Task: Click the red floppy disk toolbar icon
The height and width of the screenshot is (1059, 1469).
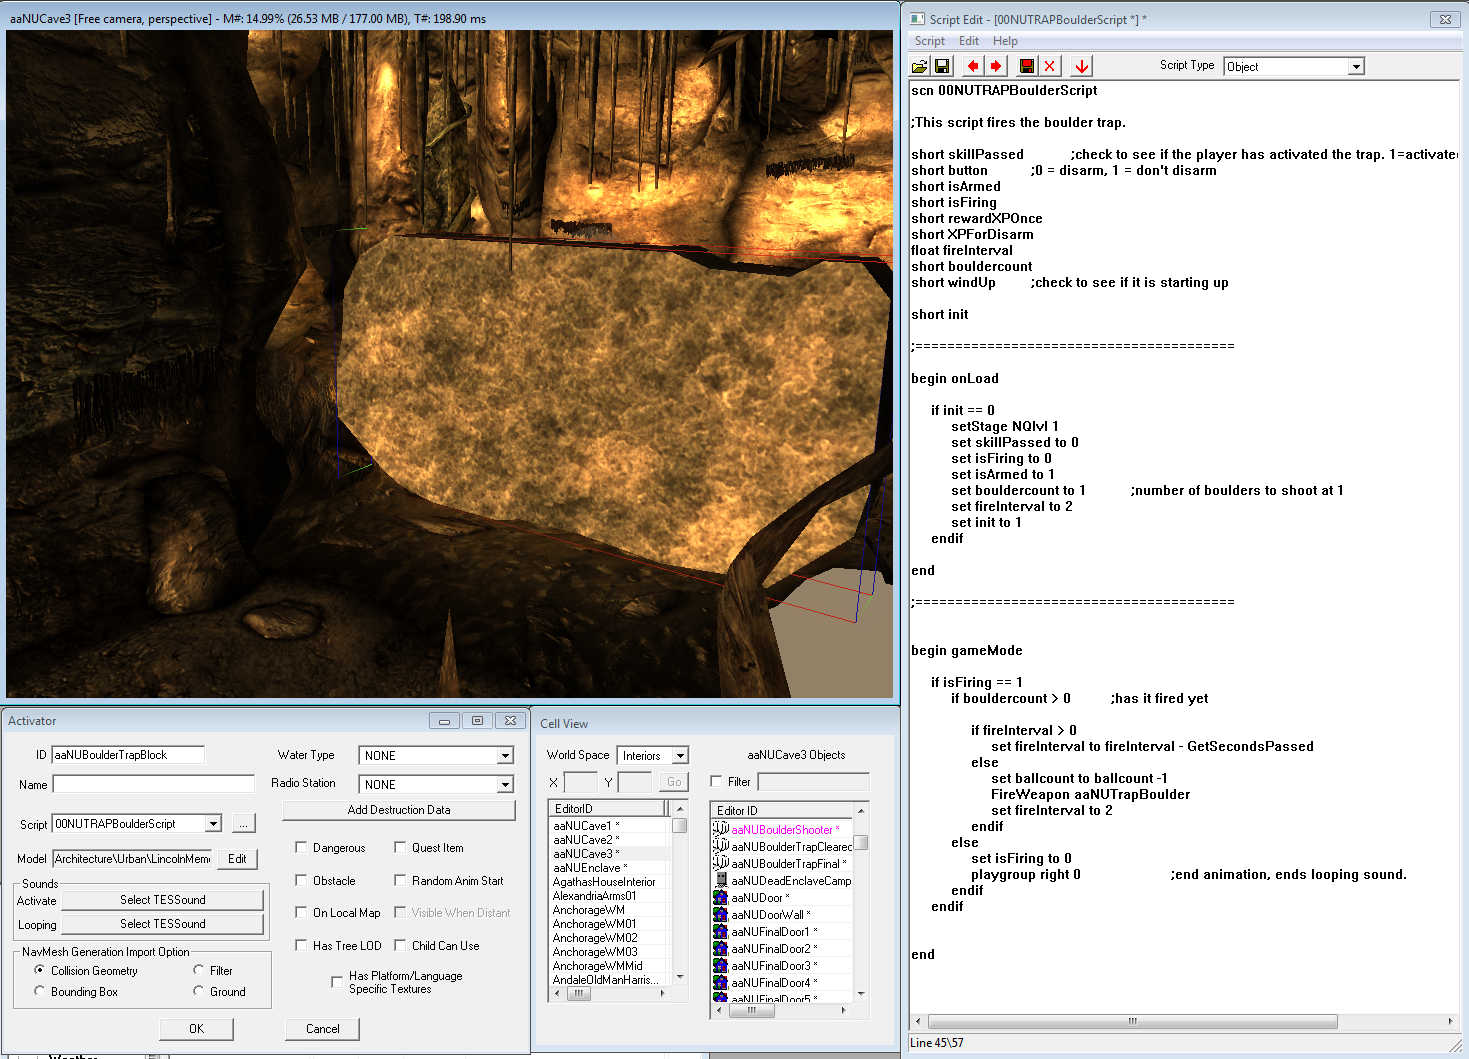Action: click(1027, 66)
